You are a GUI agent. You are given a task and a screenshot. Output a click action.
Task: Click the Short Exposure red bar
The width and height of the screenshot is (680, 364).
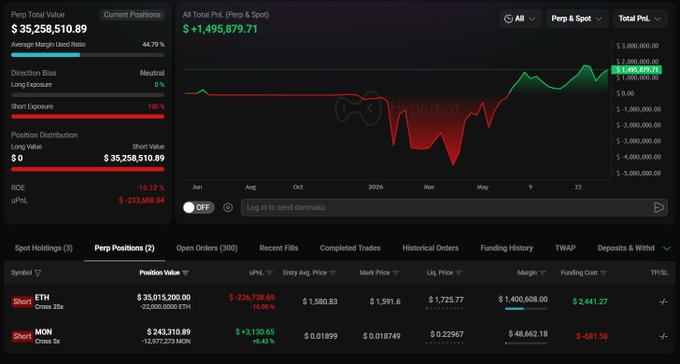coord(88,116)
